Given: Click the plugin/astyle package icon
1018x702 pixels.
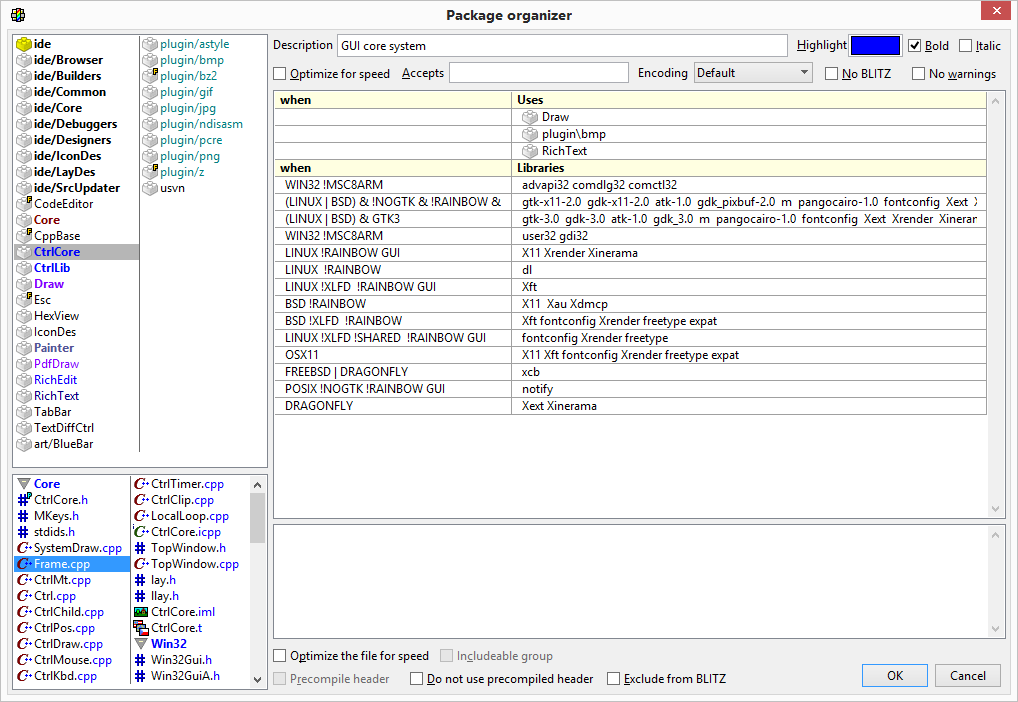Looking at the screenshot, I should pos(149,44).
